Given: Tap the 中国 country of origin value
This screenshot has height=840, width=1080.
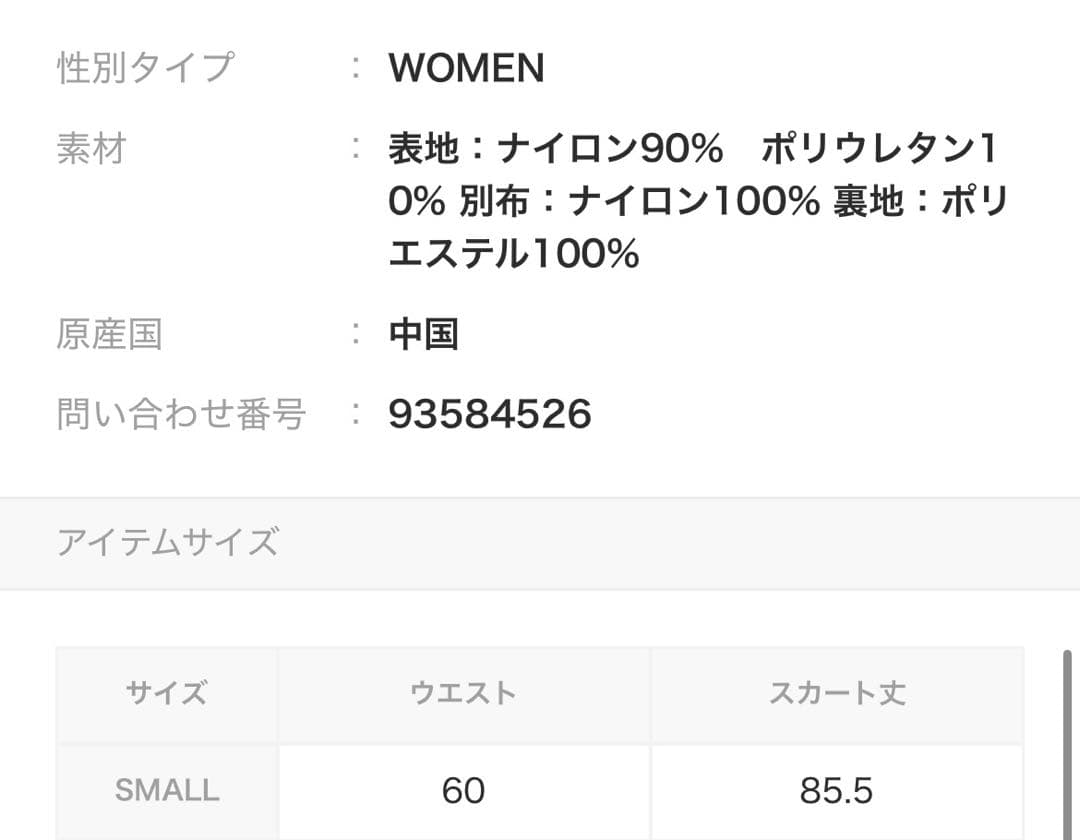Looking at the screenshot, I should [423, 334].
